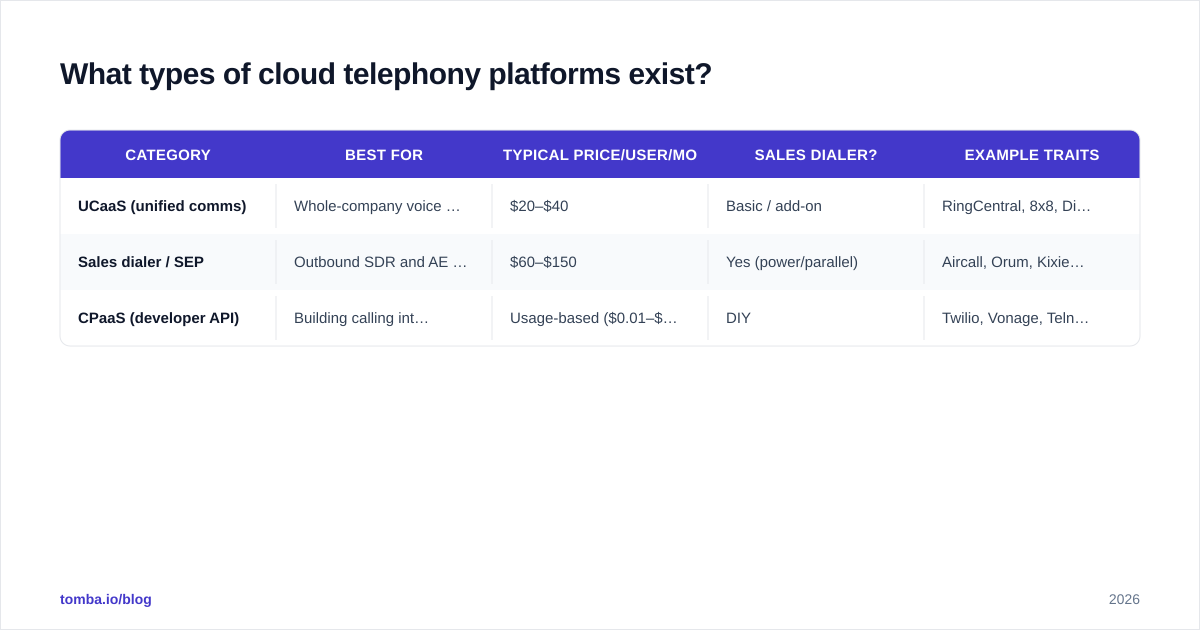Select the "RingCentral, 8x8, Di…" cell
Viewport: 1200px width, 630px height.
tap(1032, 206)
